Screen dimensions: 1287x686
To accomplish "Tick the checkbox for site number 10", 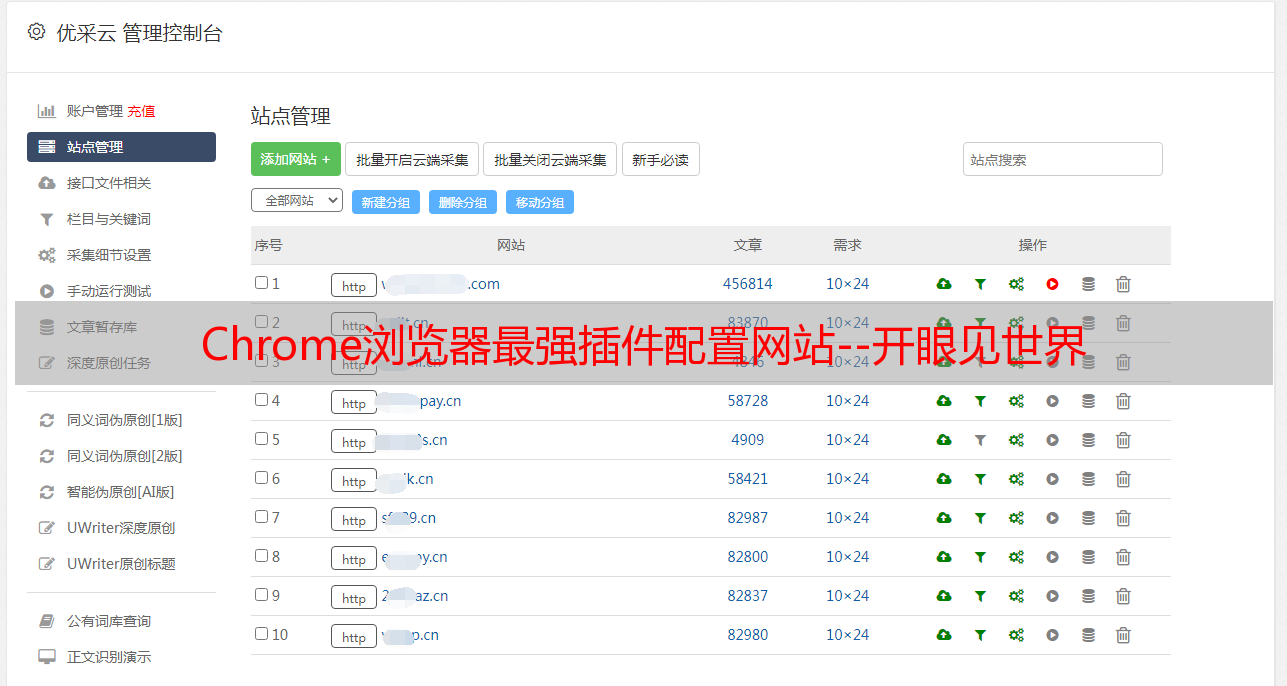I will pyautogui.click(x=261, y=634).
